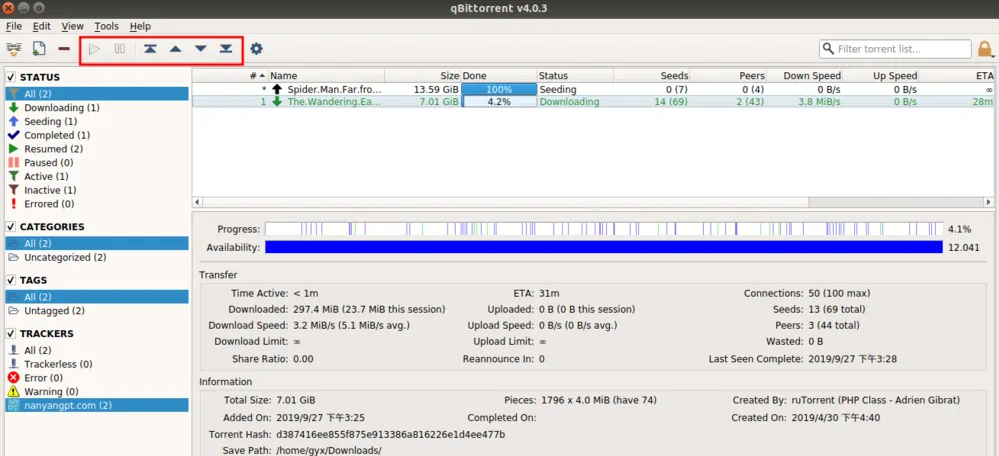Filter by Active (1) status

(x=97, y=176)
